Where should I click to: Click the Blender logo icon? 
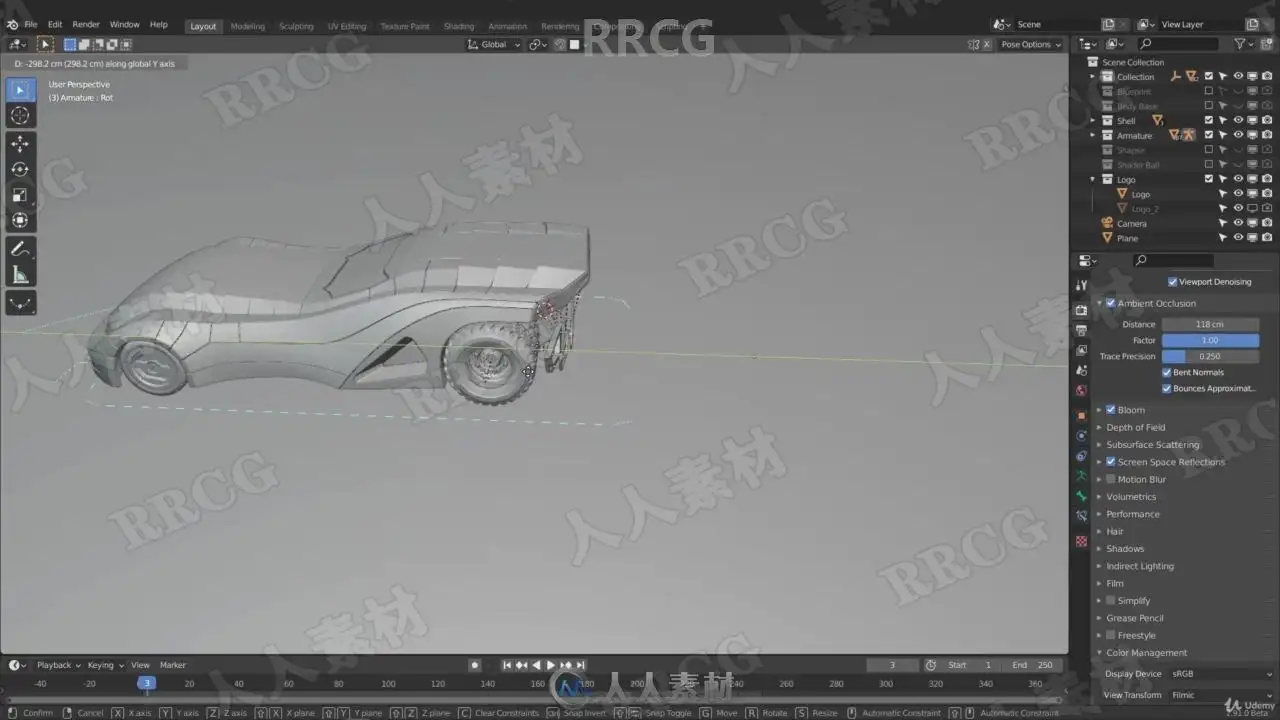(x=13, y=24)
